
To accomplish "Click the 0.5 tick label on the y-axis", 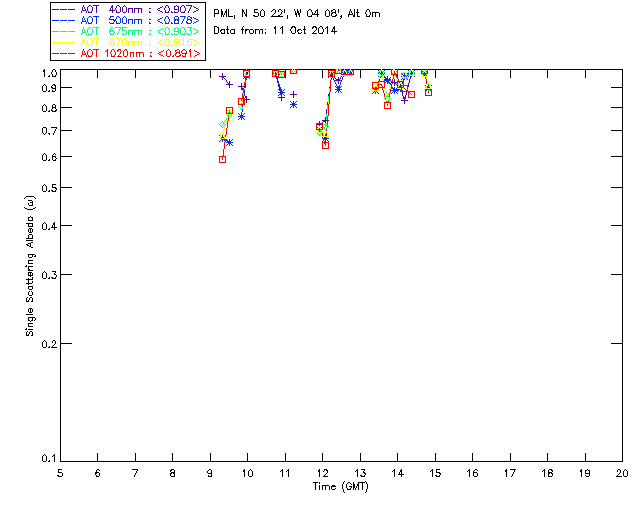I will click(45, 188).
